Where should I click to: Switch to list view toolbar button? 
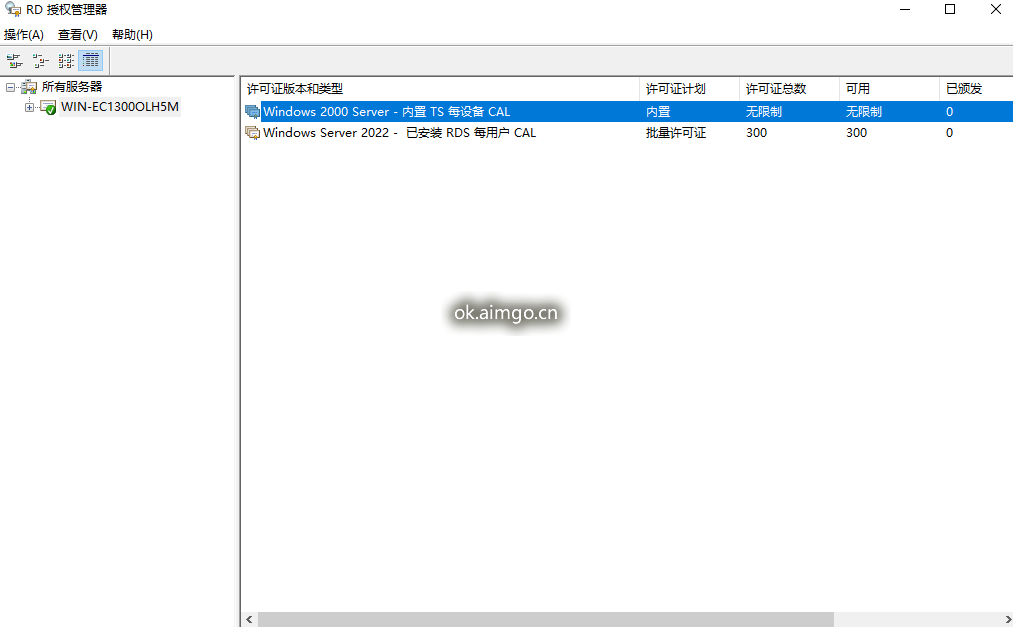(65, 61)
